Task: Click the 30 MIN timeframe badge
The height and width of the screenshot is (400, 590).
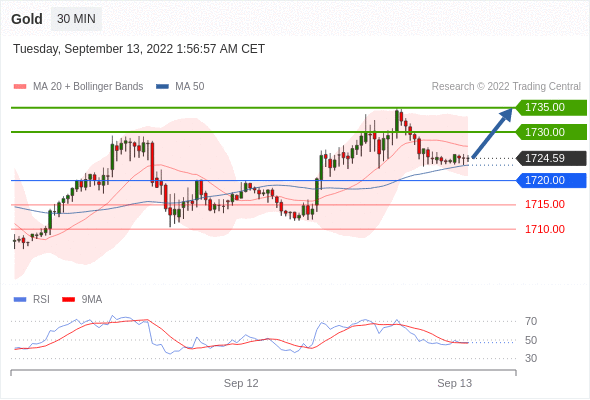Action: coord(76,19)
